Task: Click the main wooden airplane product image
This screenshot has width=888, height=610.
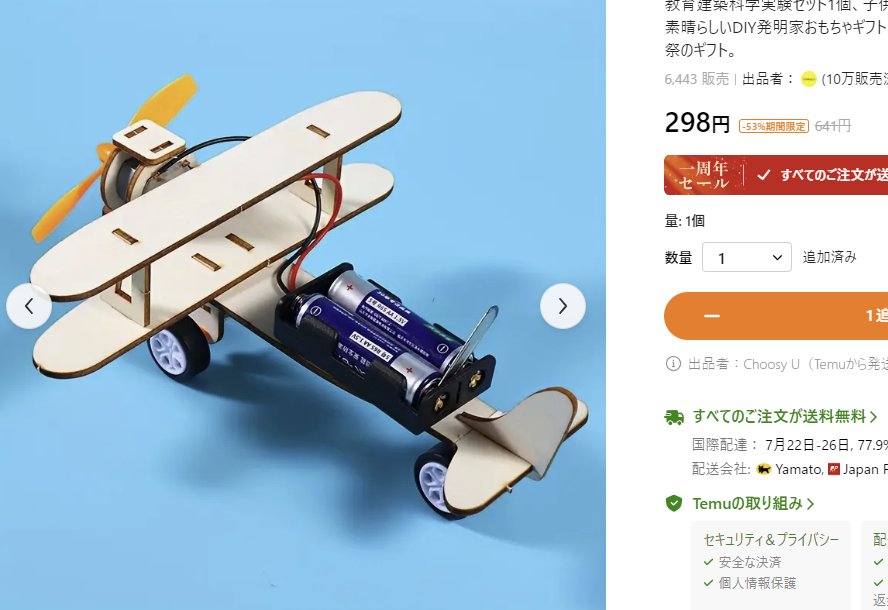Action: click(303, 305)
